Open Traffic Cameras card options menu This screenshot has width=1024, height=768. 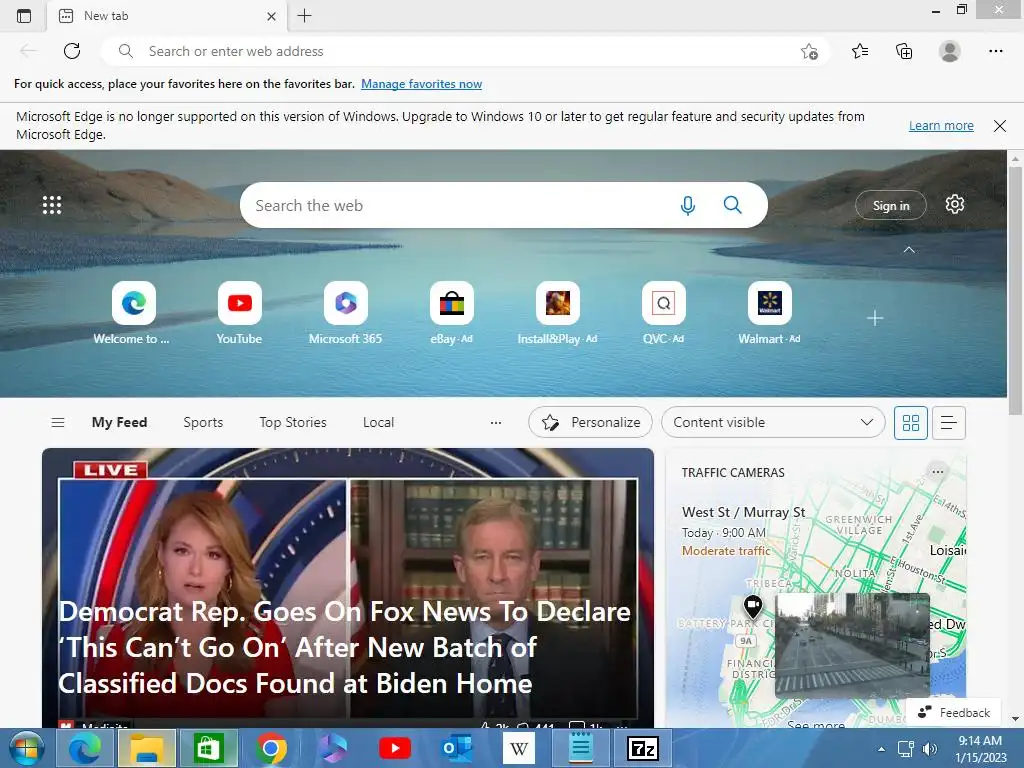(x=938, y=472)
